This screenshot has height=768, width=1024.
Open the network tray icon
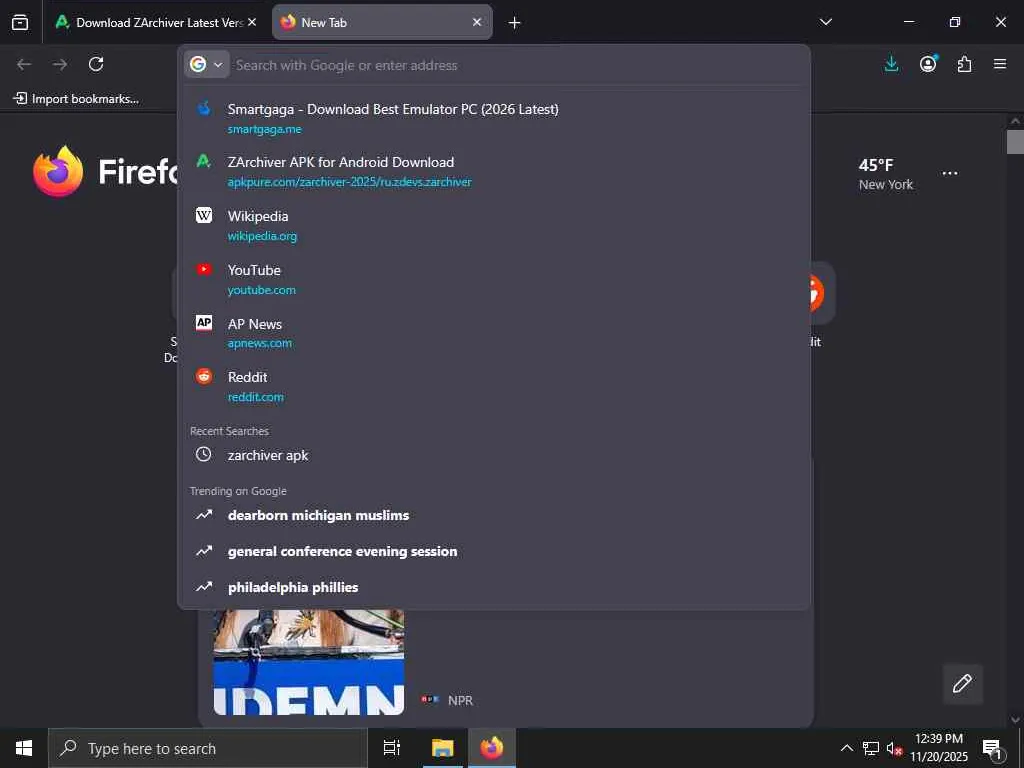871,748
